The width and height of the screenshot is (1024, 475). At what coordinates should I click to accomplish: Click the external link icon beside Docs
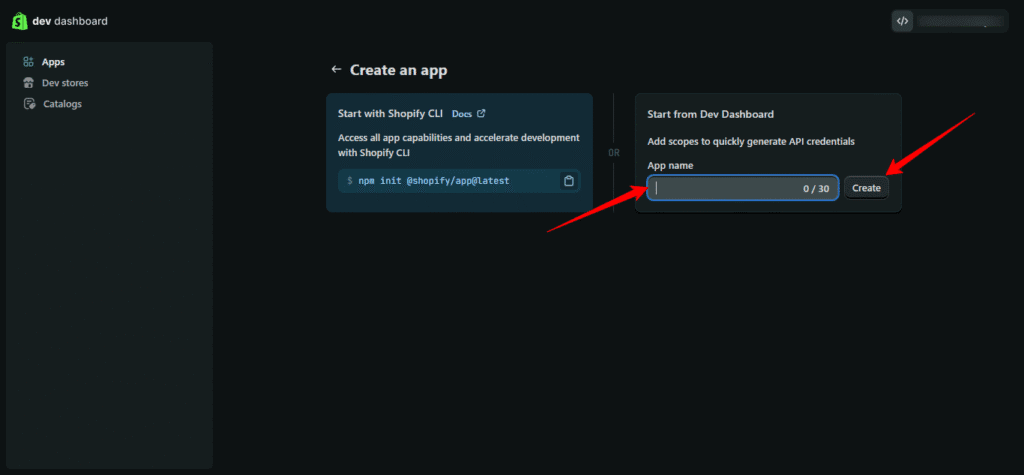pos(481,113)
